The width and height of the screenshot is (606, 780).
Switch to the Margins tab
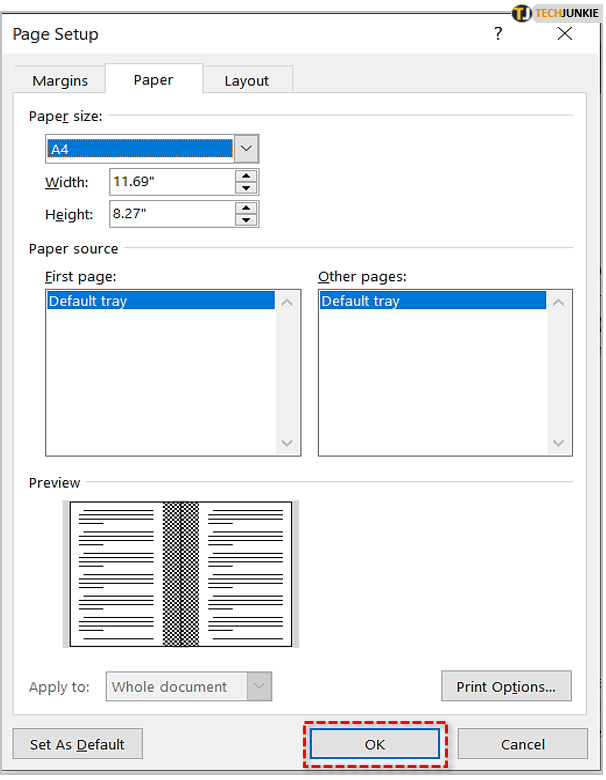tap(60, 81)
